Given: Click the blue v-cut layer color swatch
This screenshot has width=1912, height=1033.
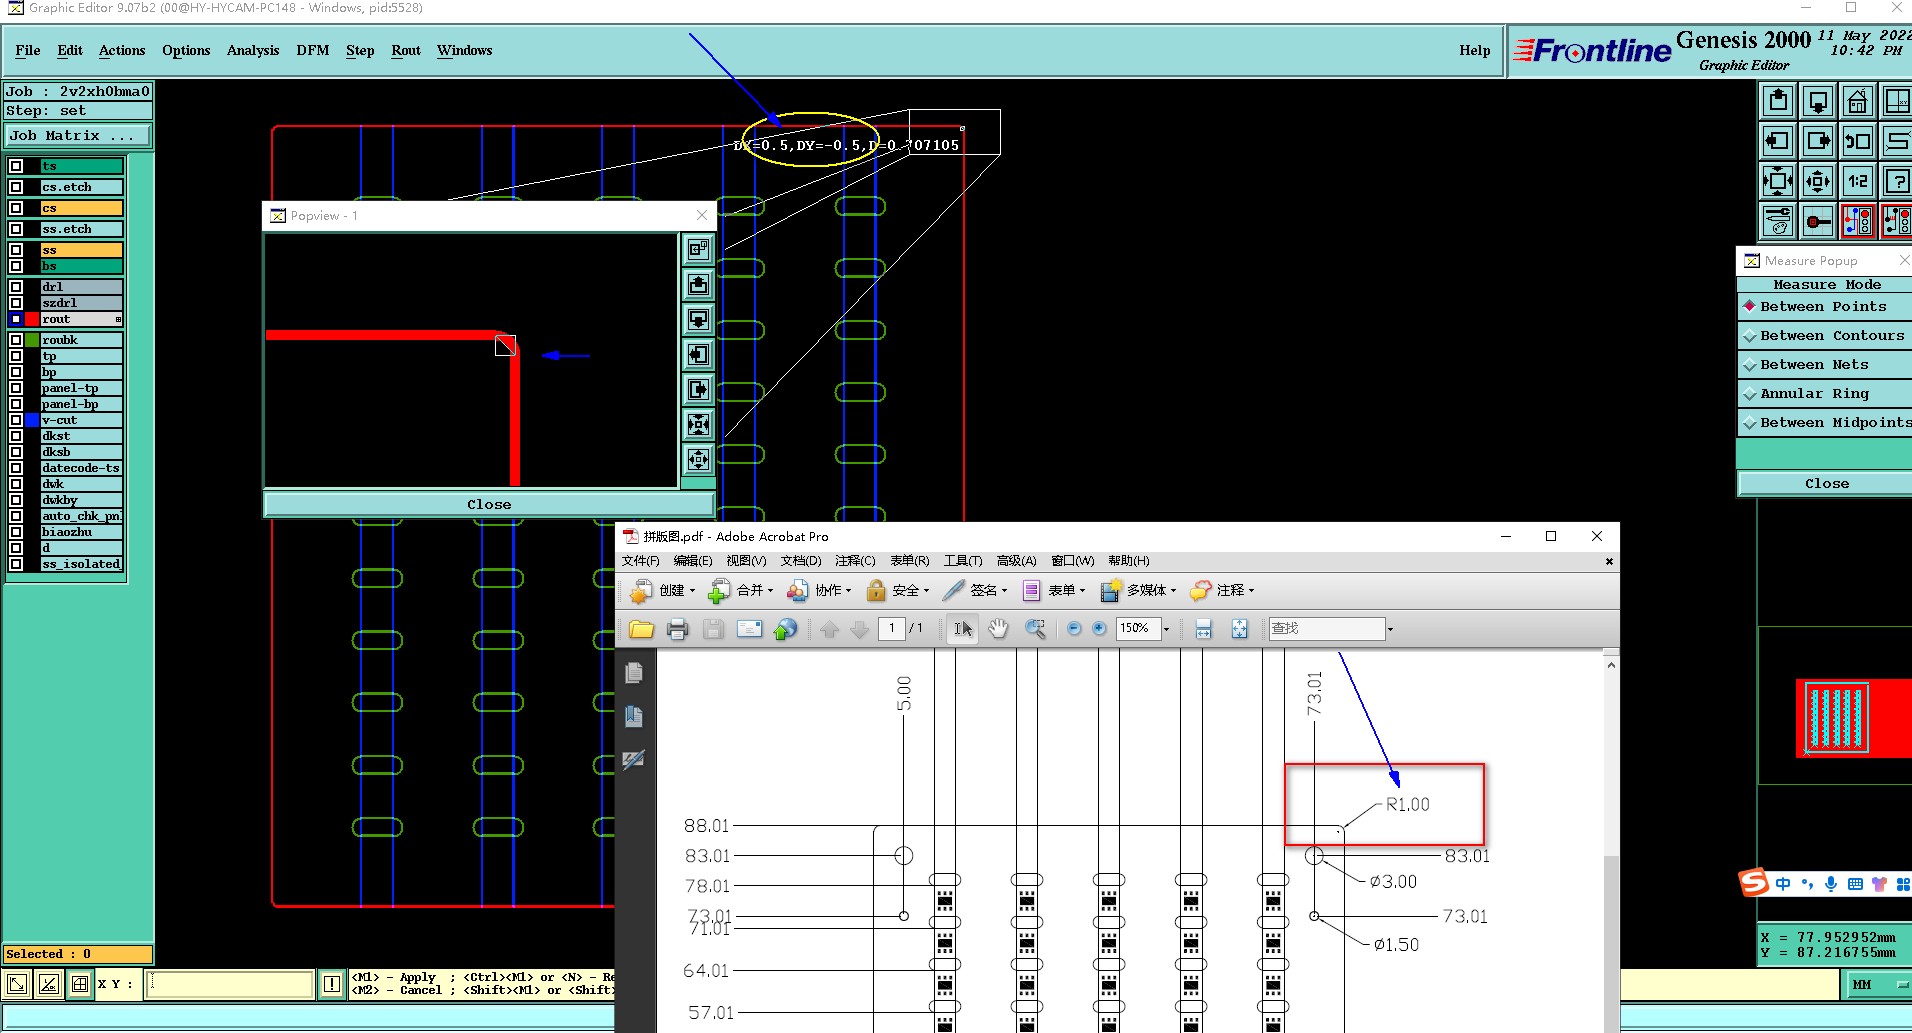Looking at the screenshot, I should pyautogui.click(x=32, y=420).
